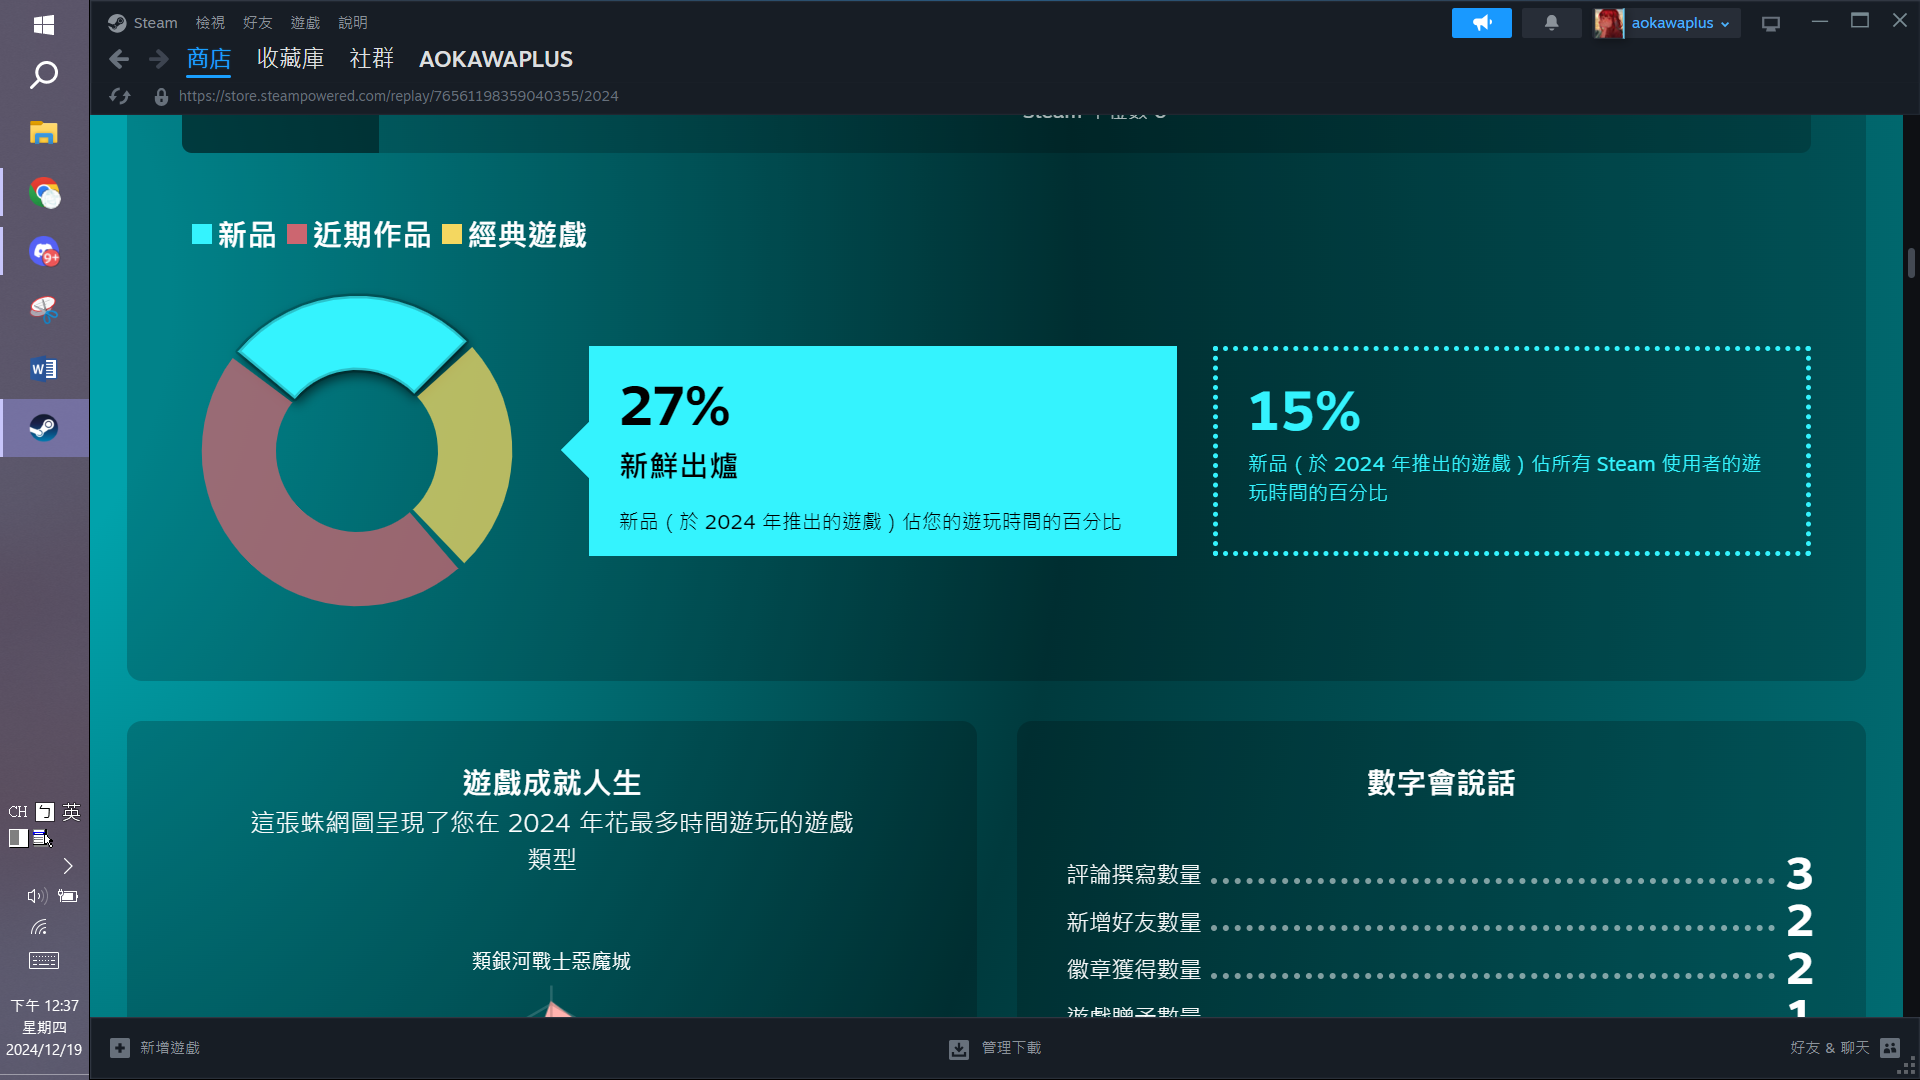
Task: Expand the hidden system tray icons chevron
Action: (x=68, y=866)
